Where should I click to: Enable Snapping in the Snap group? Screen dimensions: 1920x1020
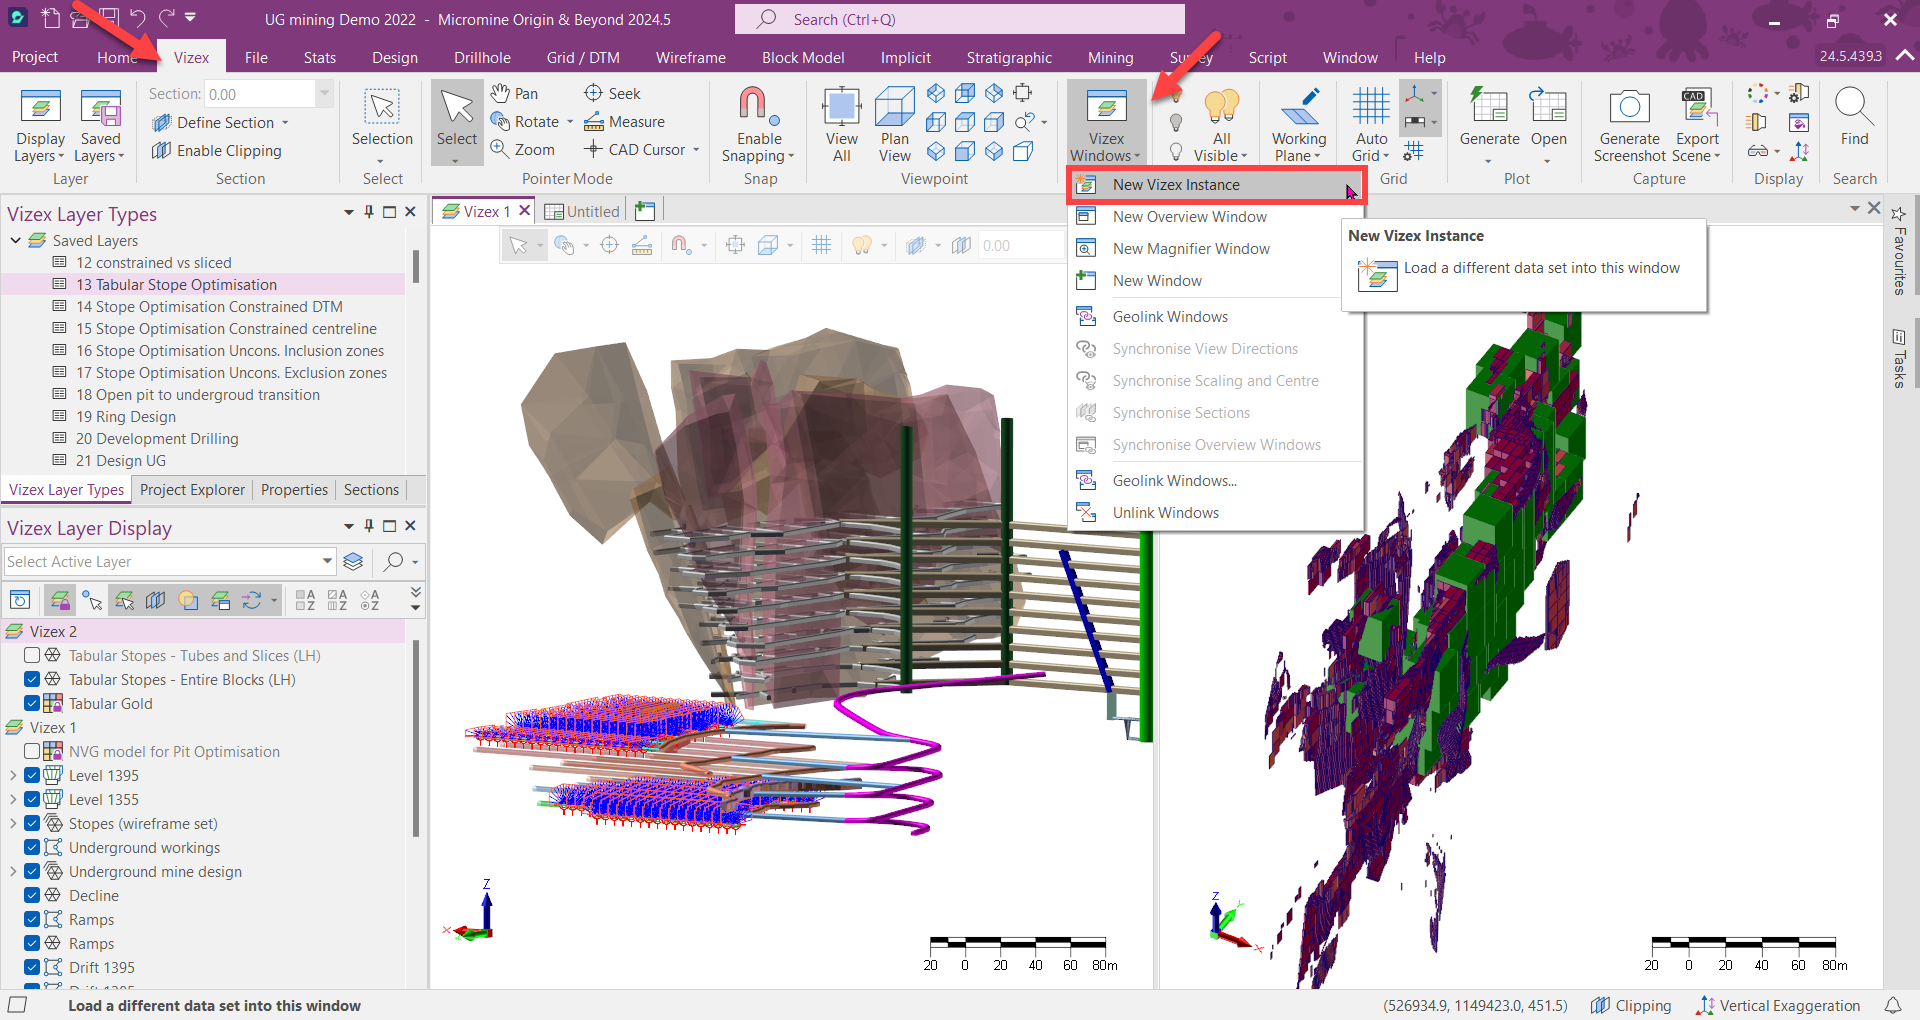coord(757,125)
